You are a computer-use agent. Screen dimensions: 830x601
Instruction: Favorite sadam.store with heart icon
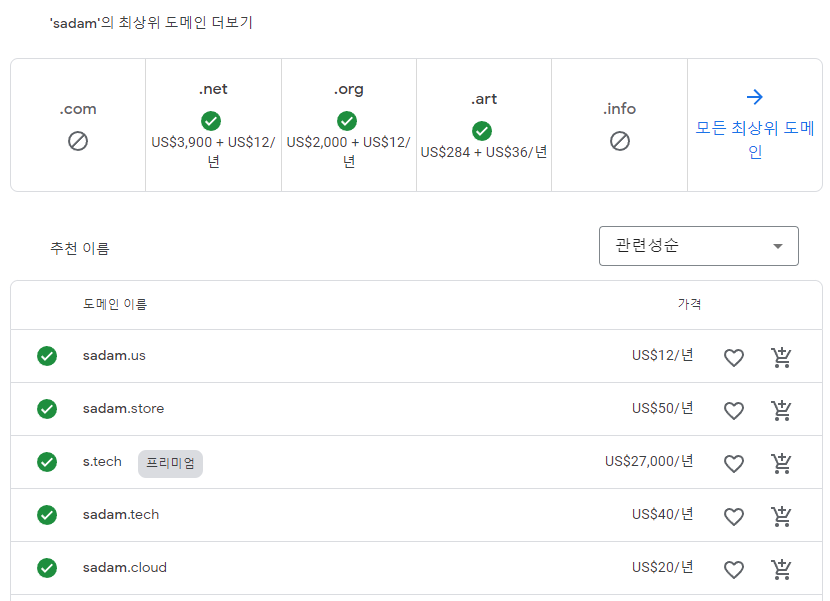point(734,410)
